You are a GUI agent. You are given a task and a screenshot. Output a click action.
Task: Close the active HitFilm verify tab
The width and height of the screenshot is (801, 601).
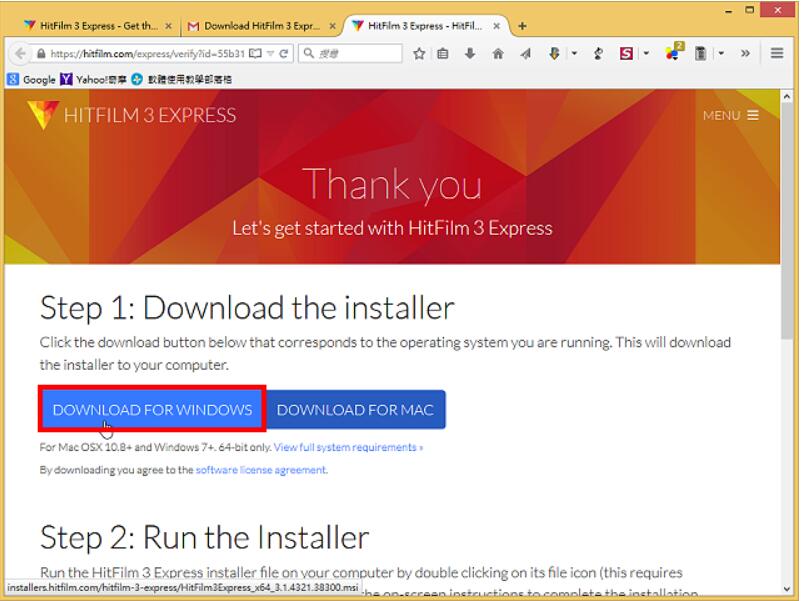pyautogui.click(x=497, y=26)
